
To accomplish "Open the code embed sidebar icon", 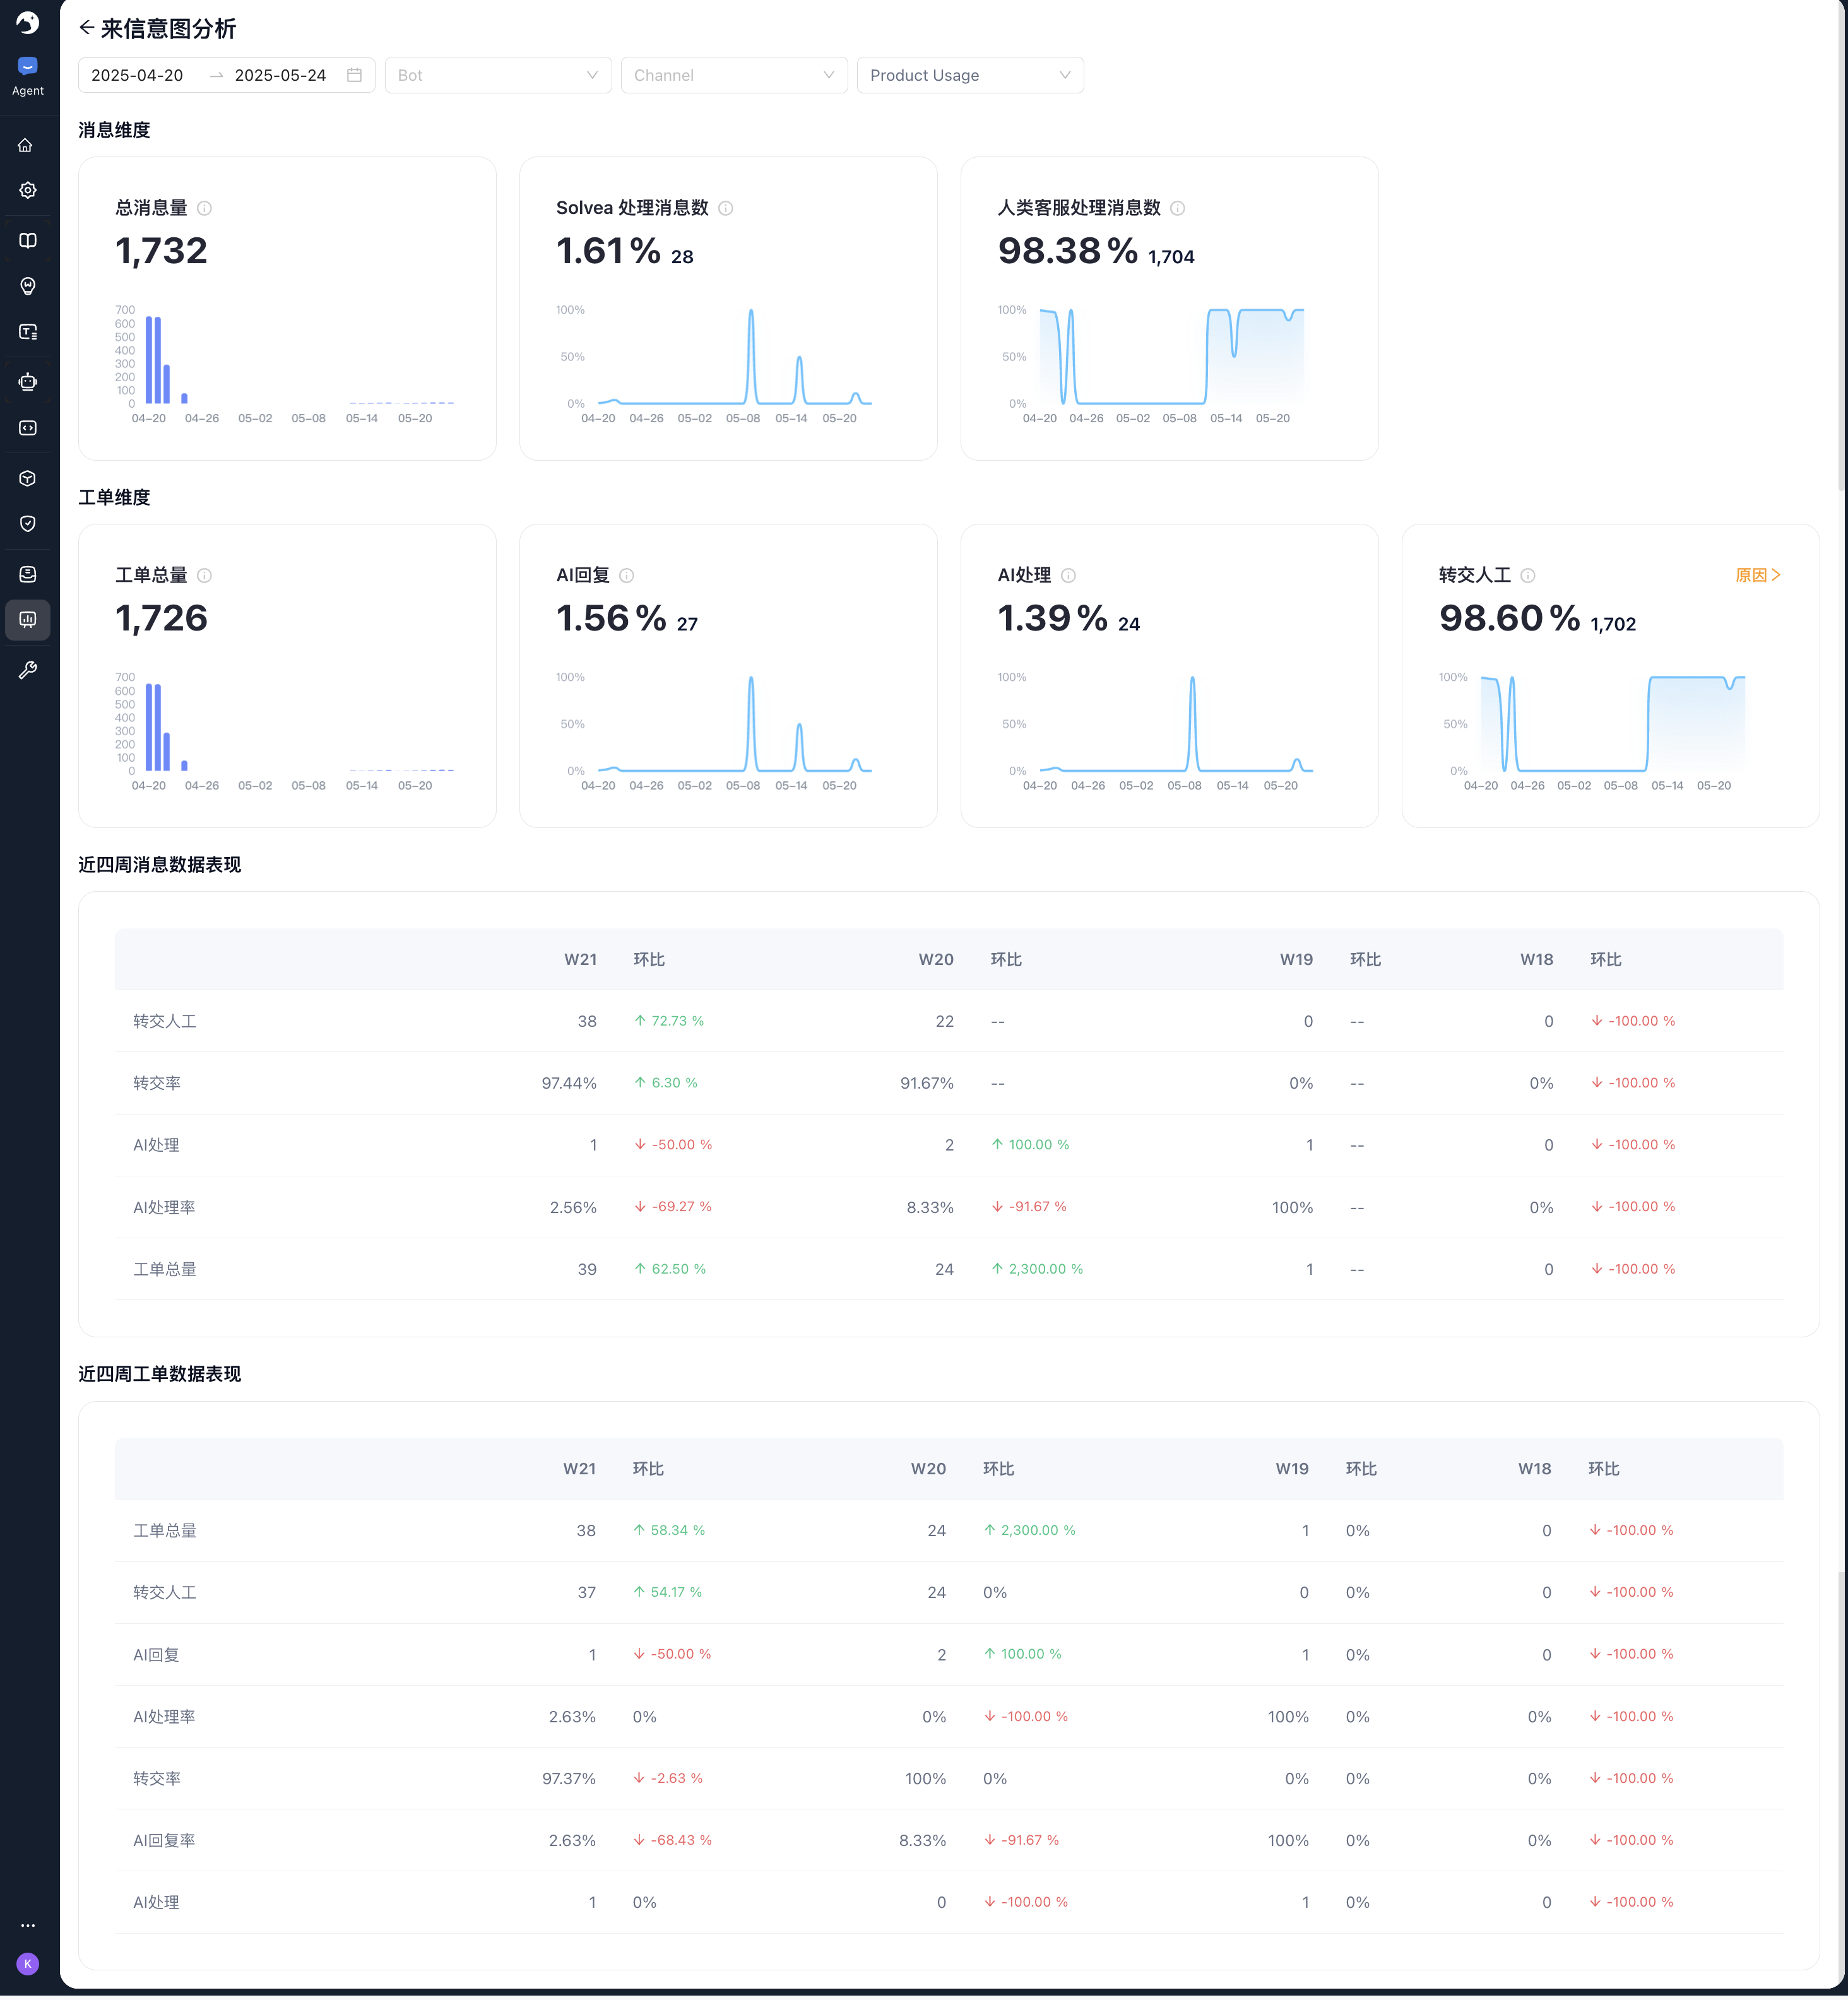I will click(x=27, y=428).
